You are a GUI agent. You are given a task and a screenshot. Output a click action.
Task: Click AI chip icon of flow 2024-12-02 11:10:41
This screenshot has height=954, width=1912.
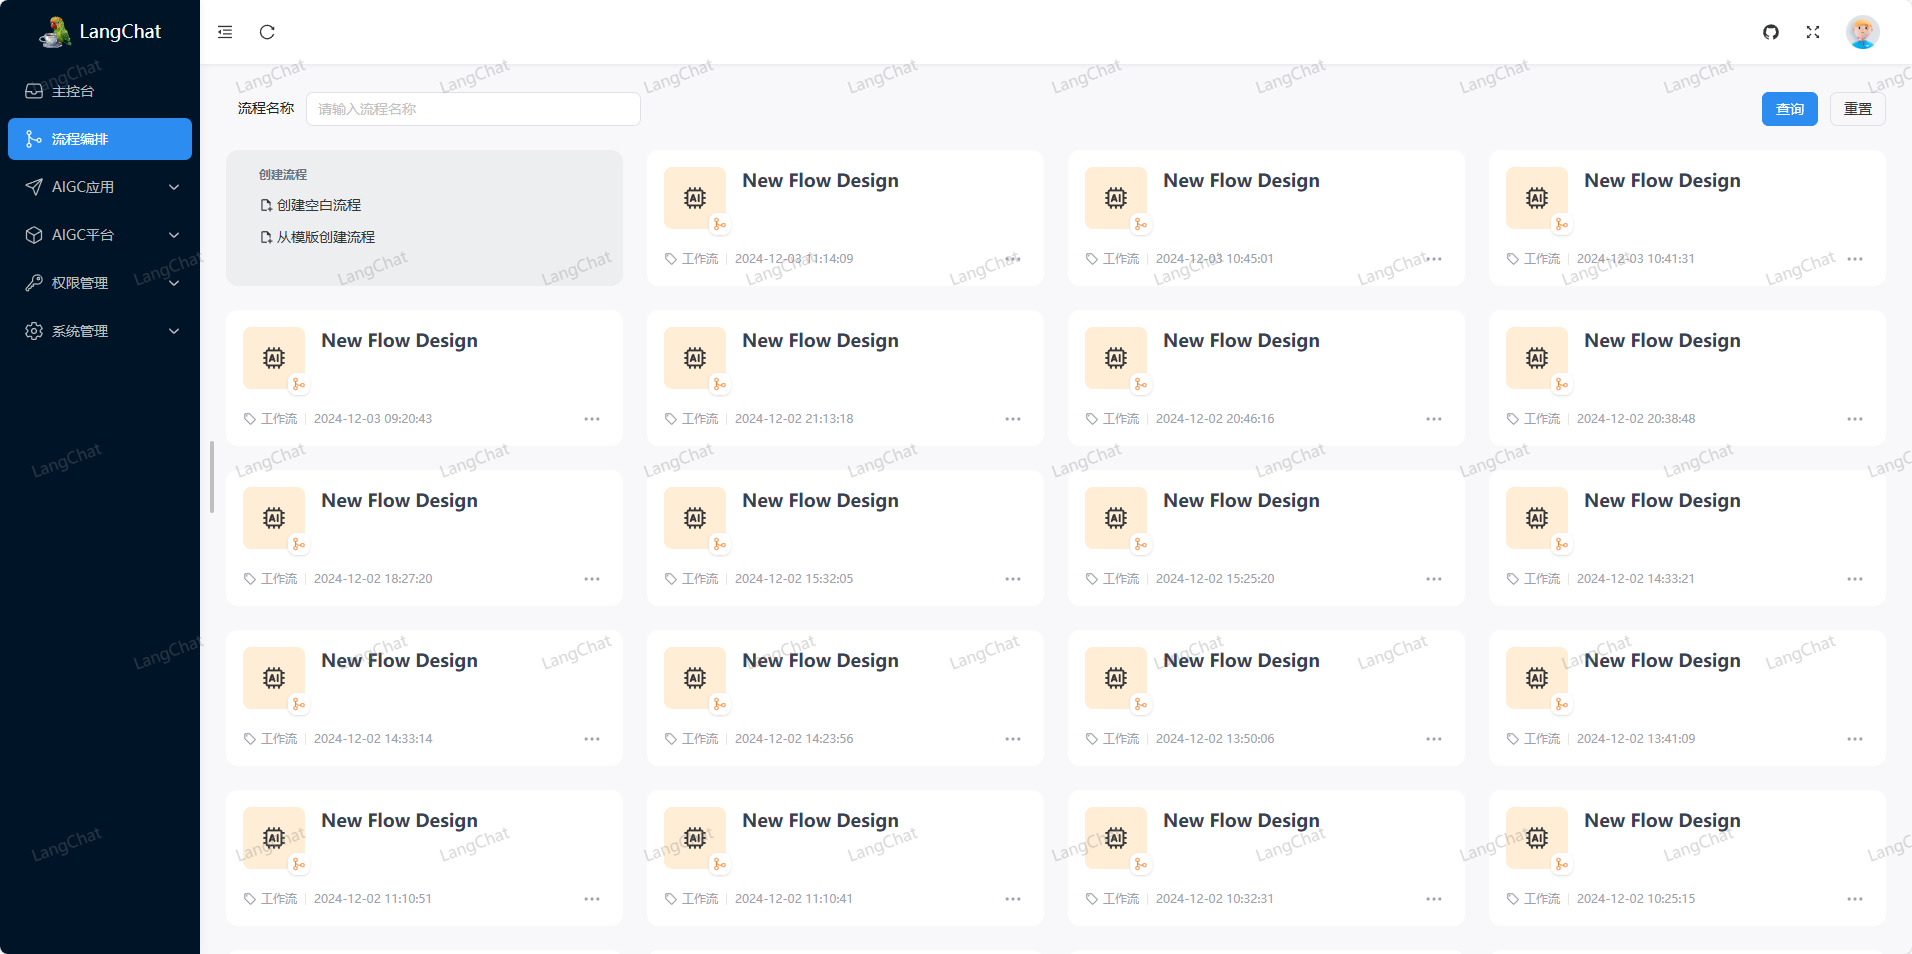pyautogui.click(x=695, y=838)
